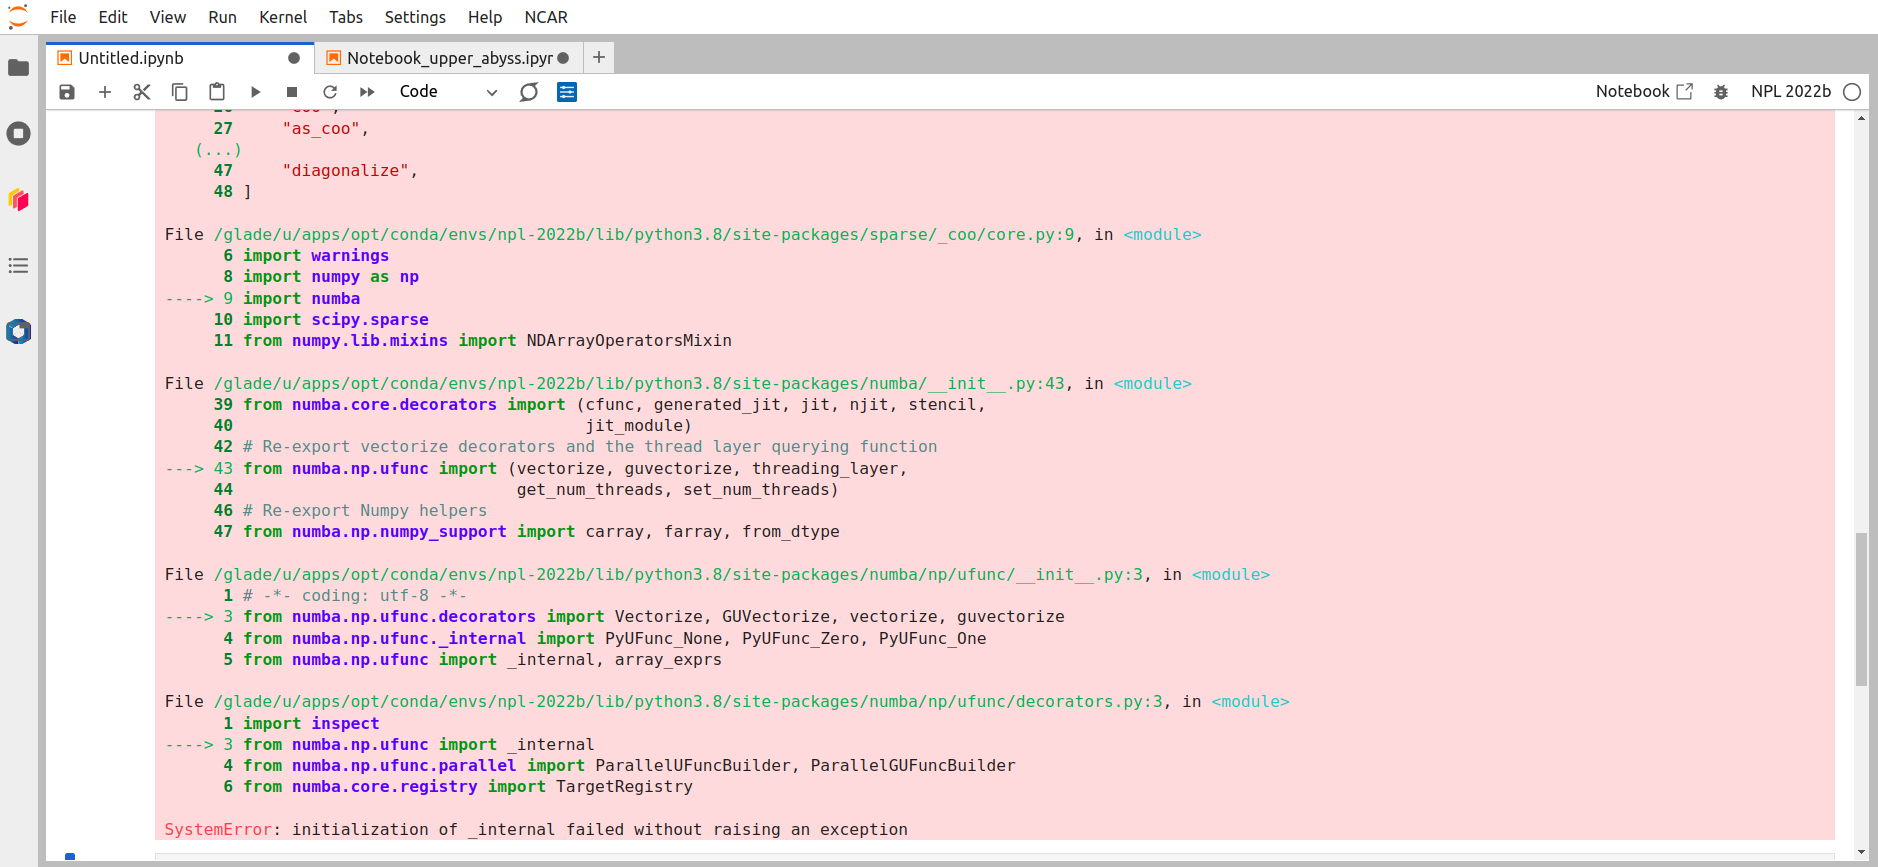Restart kernel and run all cells
1878x867 pixels.
[367, 92]
